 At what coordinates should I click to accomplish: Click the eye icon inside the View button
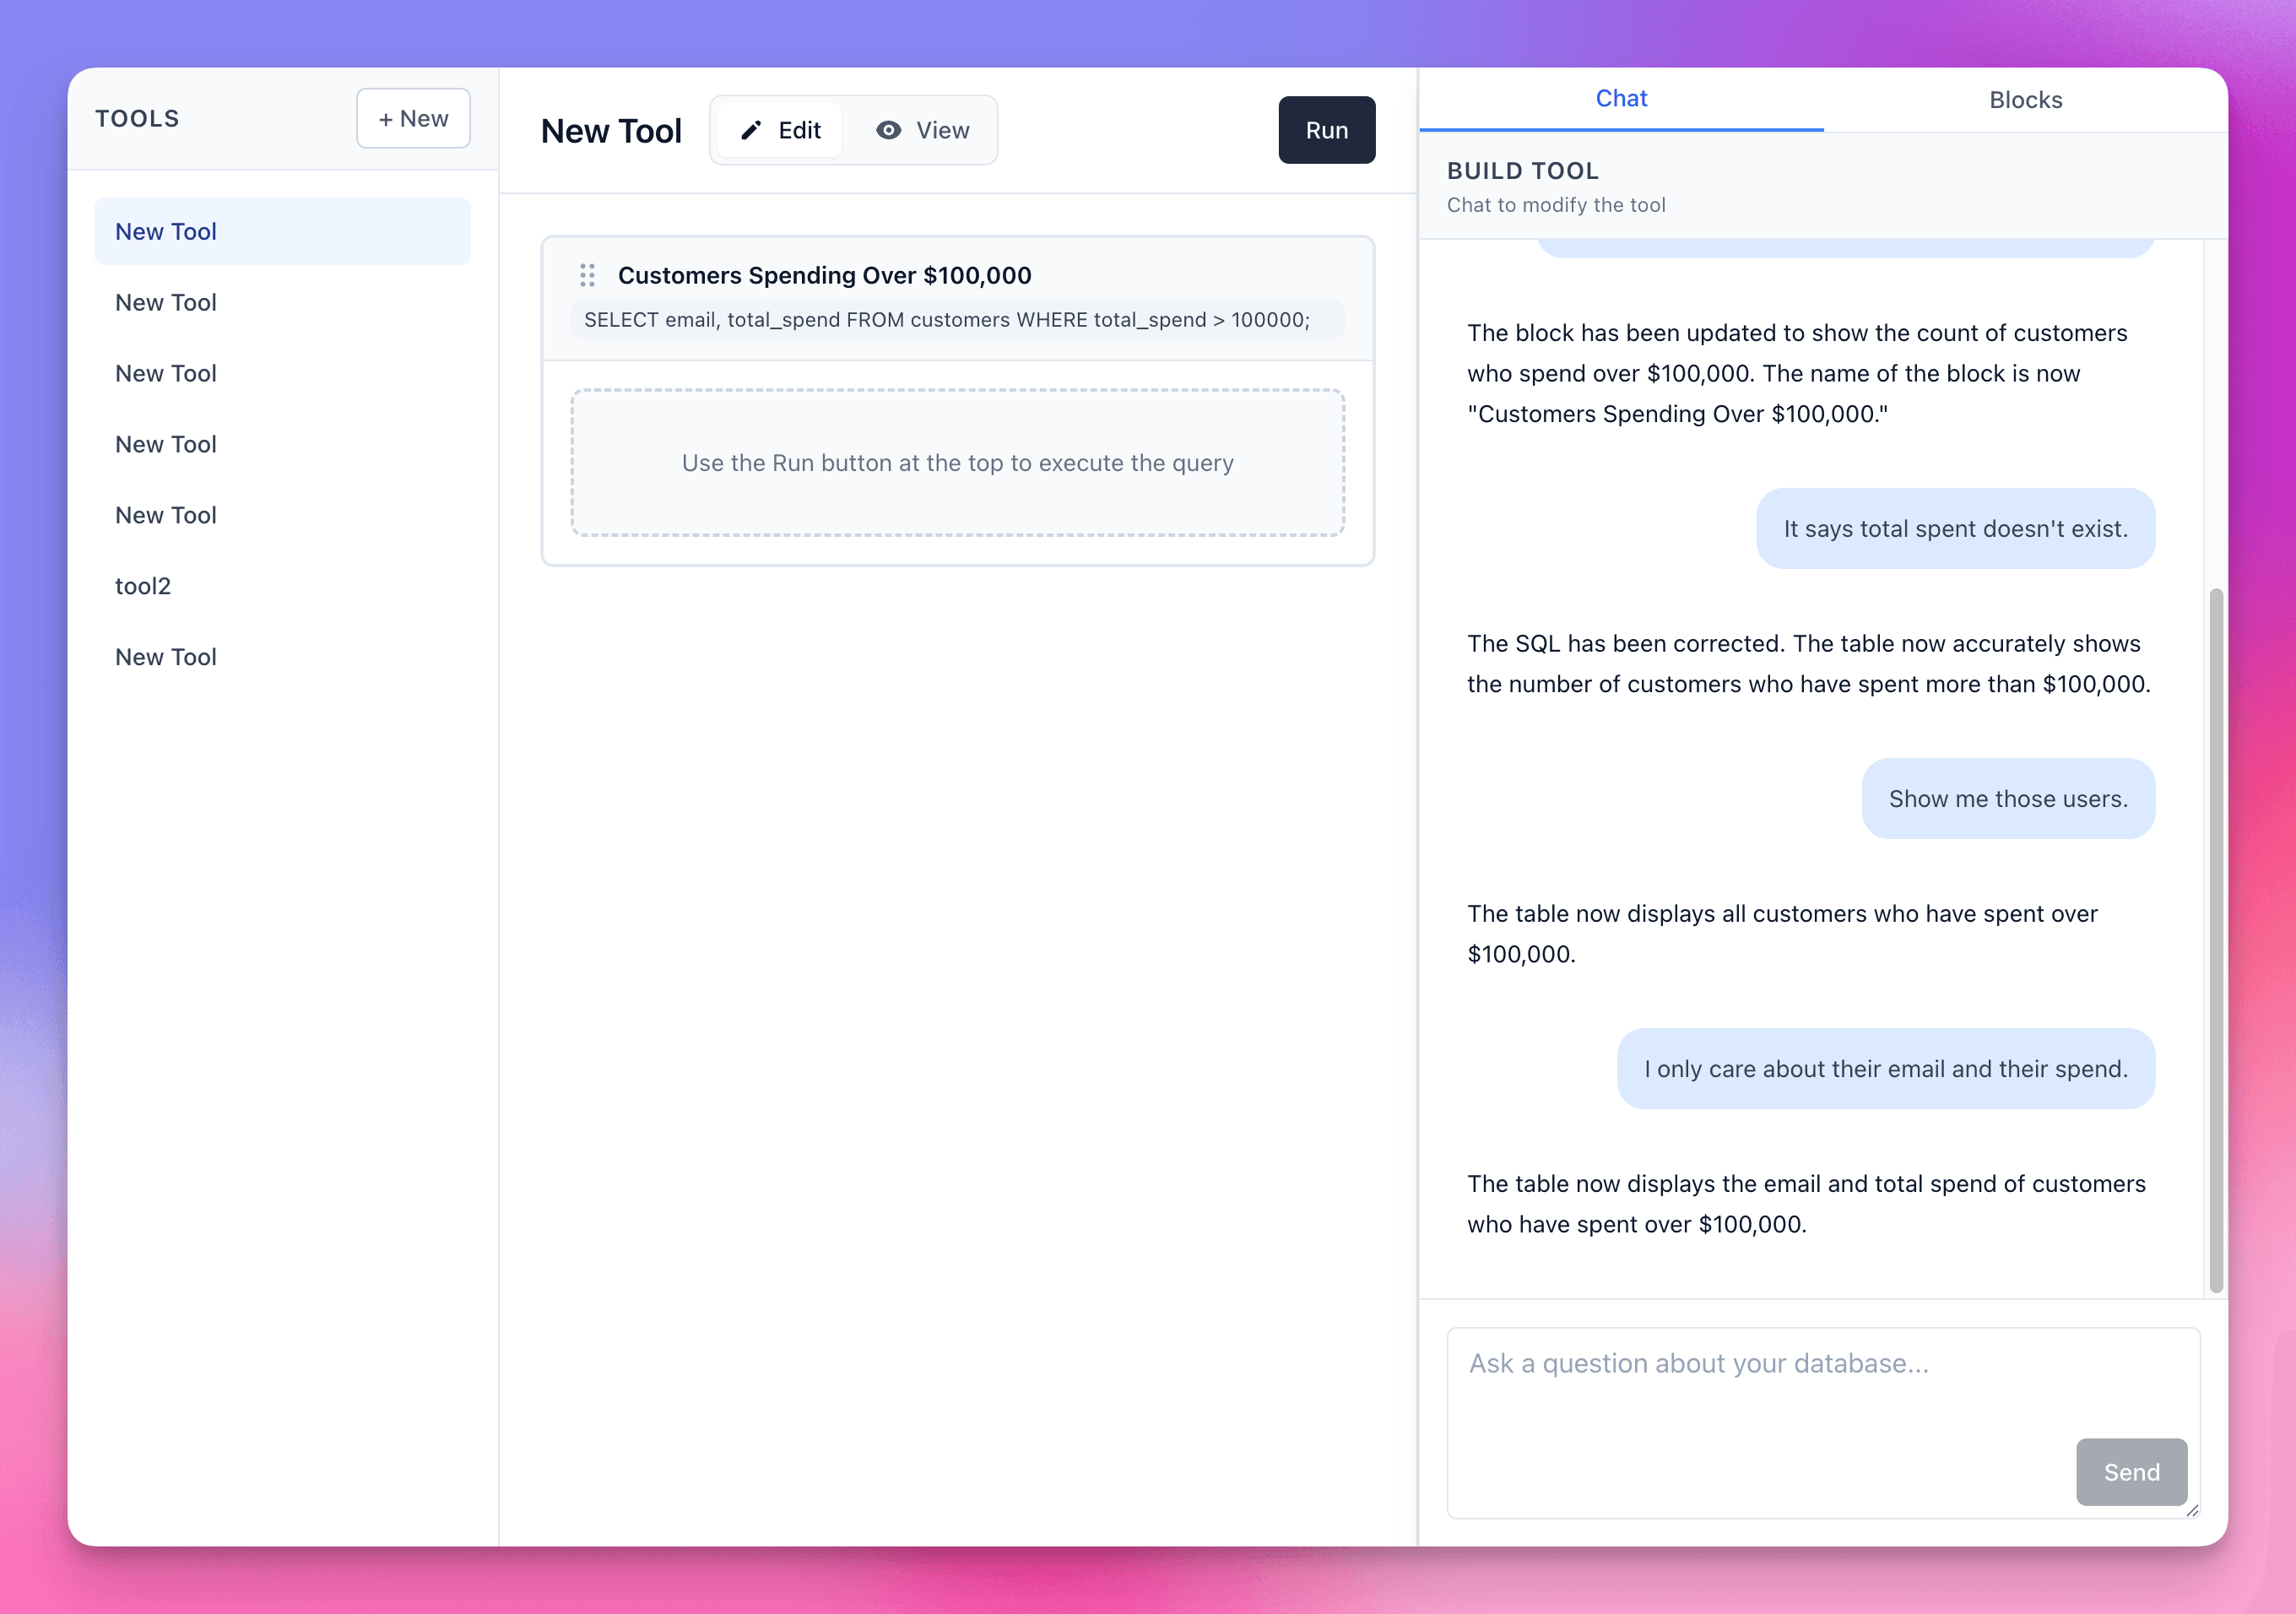(888, 130)
